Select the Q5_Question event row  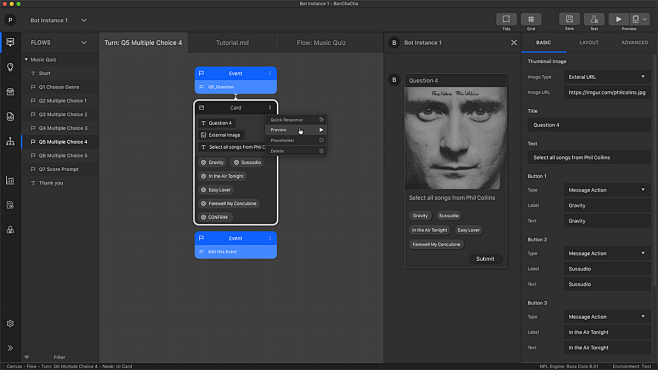235,87
